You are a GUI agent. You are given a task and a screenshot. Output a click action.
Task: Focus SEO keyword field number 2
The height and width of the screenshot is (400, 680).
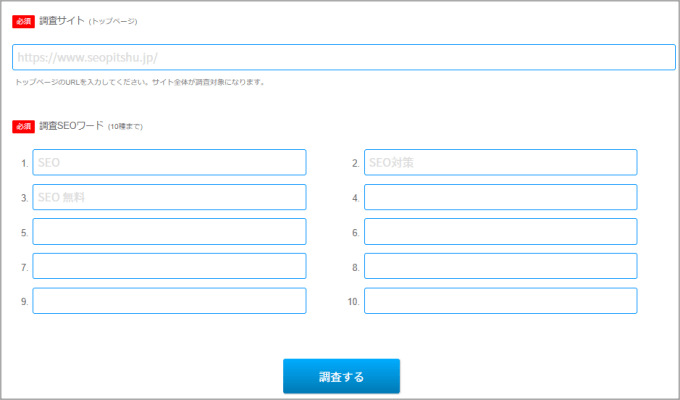click(x=500, y=162)
